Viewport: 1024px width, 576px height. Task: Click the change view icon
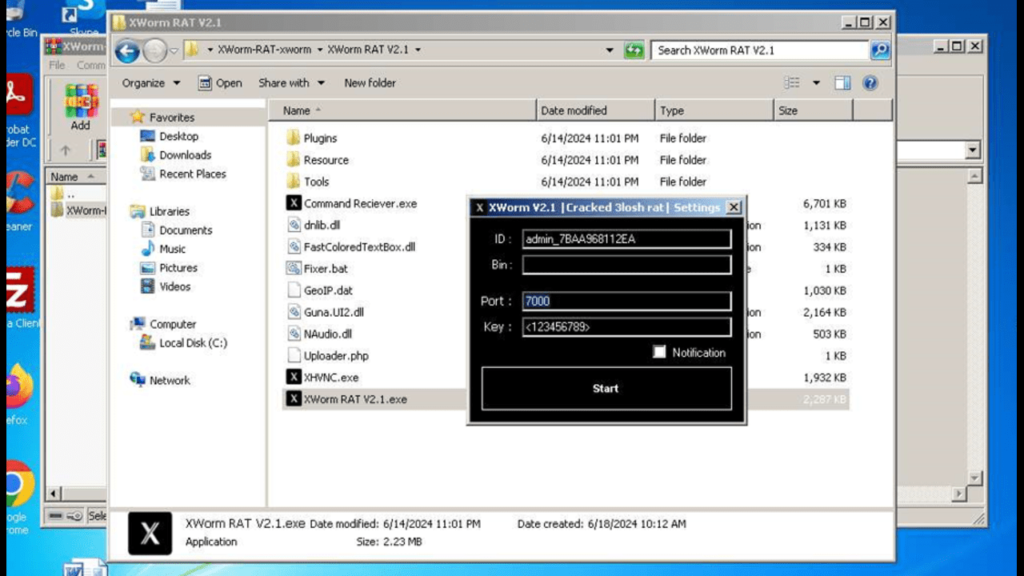[x=792, y=83]
